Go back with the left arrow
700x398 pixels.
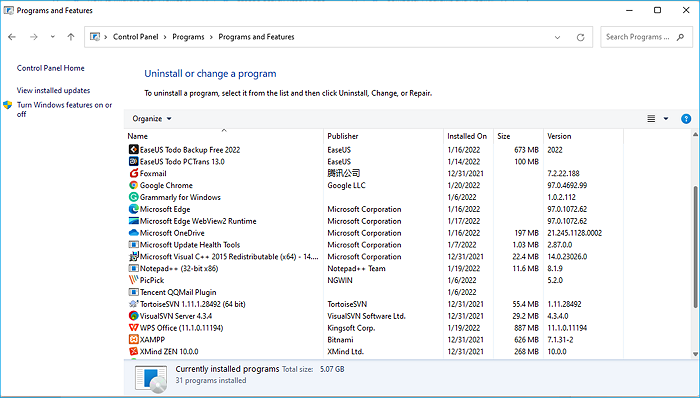coord(12,37)
